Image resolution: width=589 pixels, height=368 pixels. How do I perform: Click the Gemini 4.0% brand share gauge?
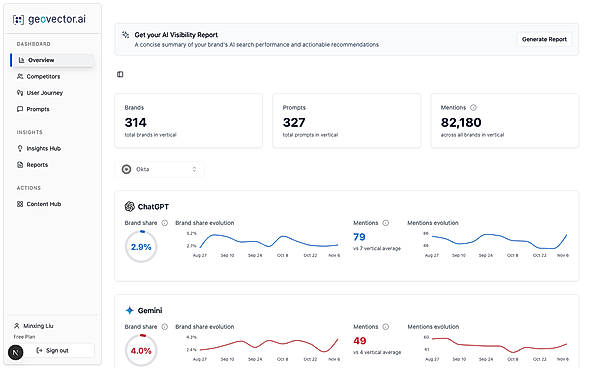point(141,350)
